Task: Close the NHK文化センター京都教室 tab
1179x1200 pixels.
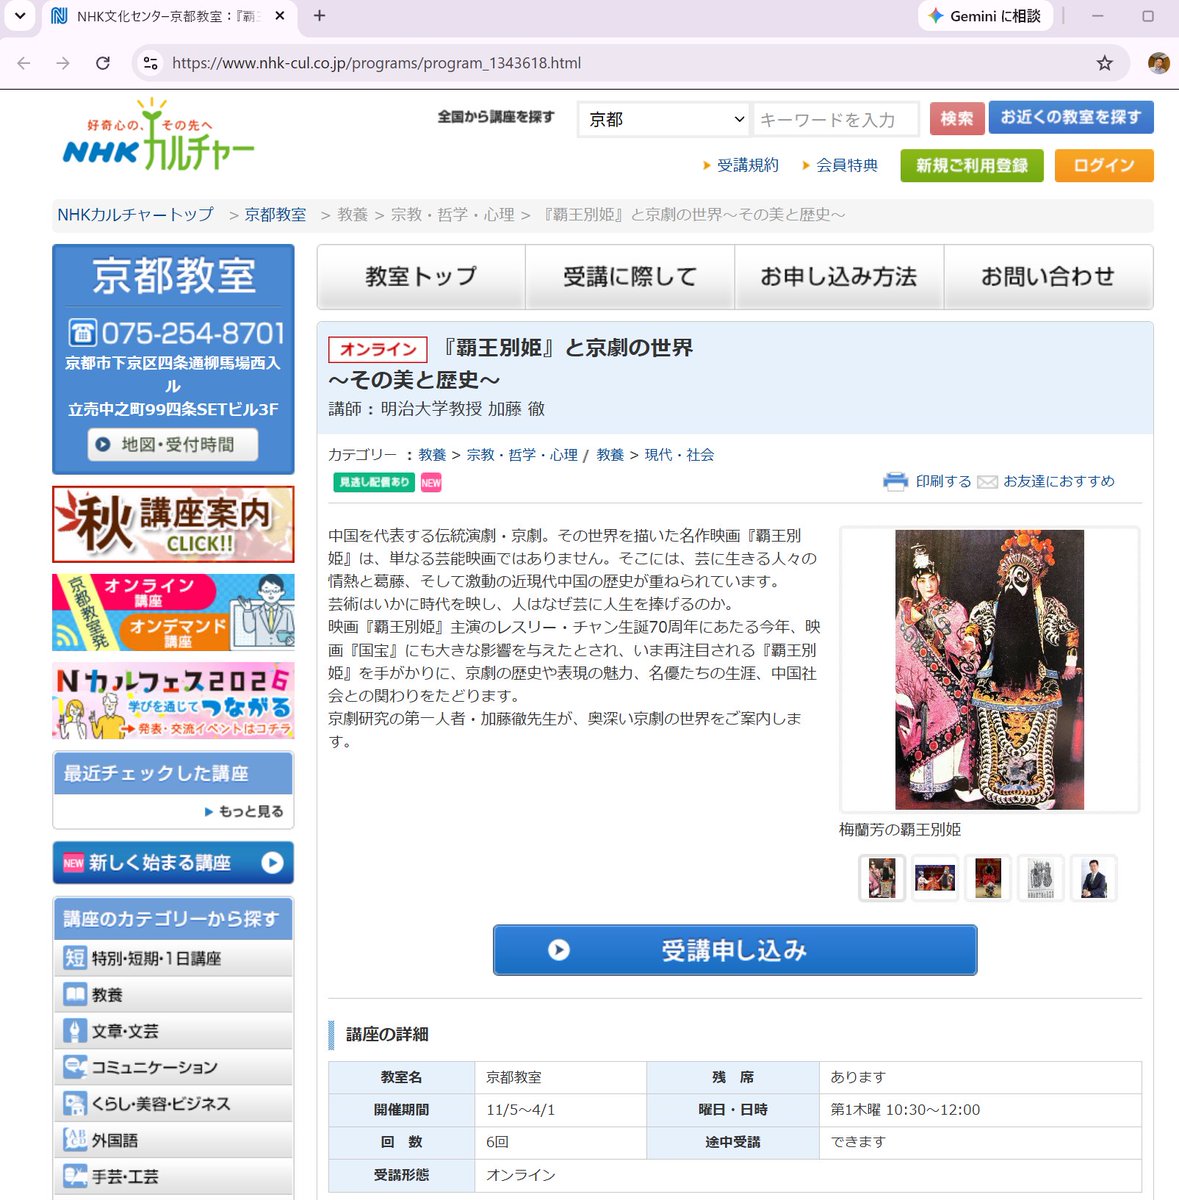Action: (280, 16)
